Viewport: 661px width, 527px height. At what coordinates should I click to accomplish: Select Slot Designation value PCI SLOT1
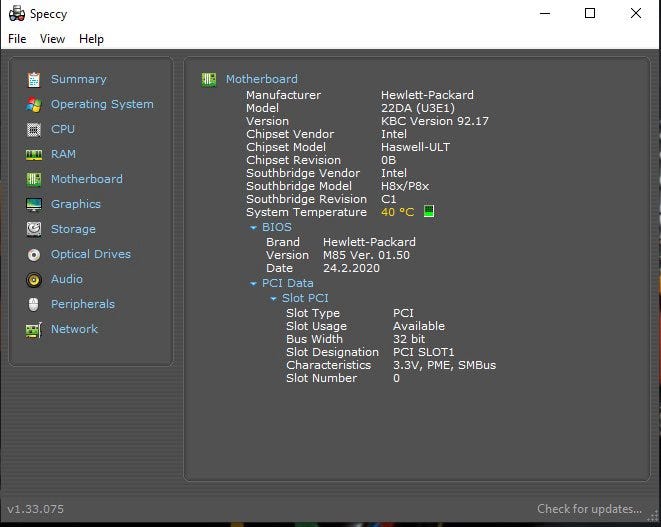(424, 352)
